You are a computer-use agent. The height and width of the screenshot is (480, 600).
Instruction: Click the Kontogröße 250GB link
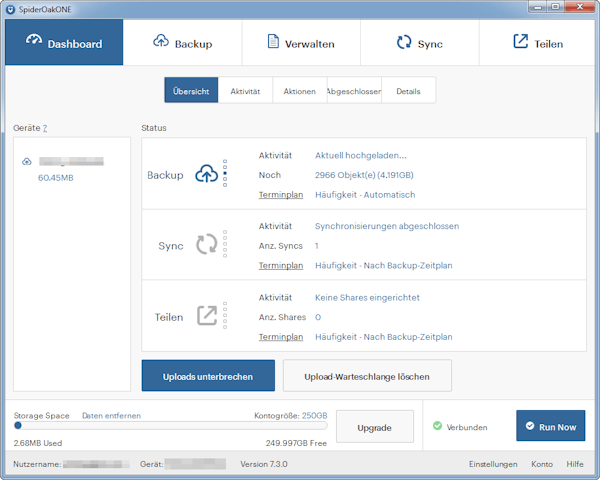tap(315, 416)
